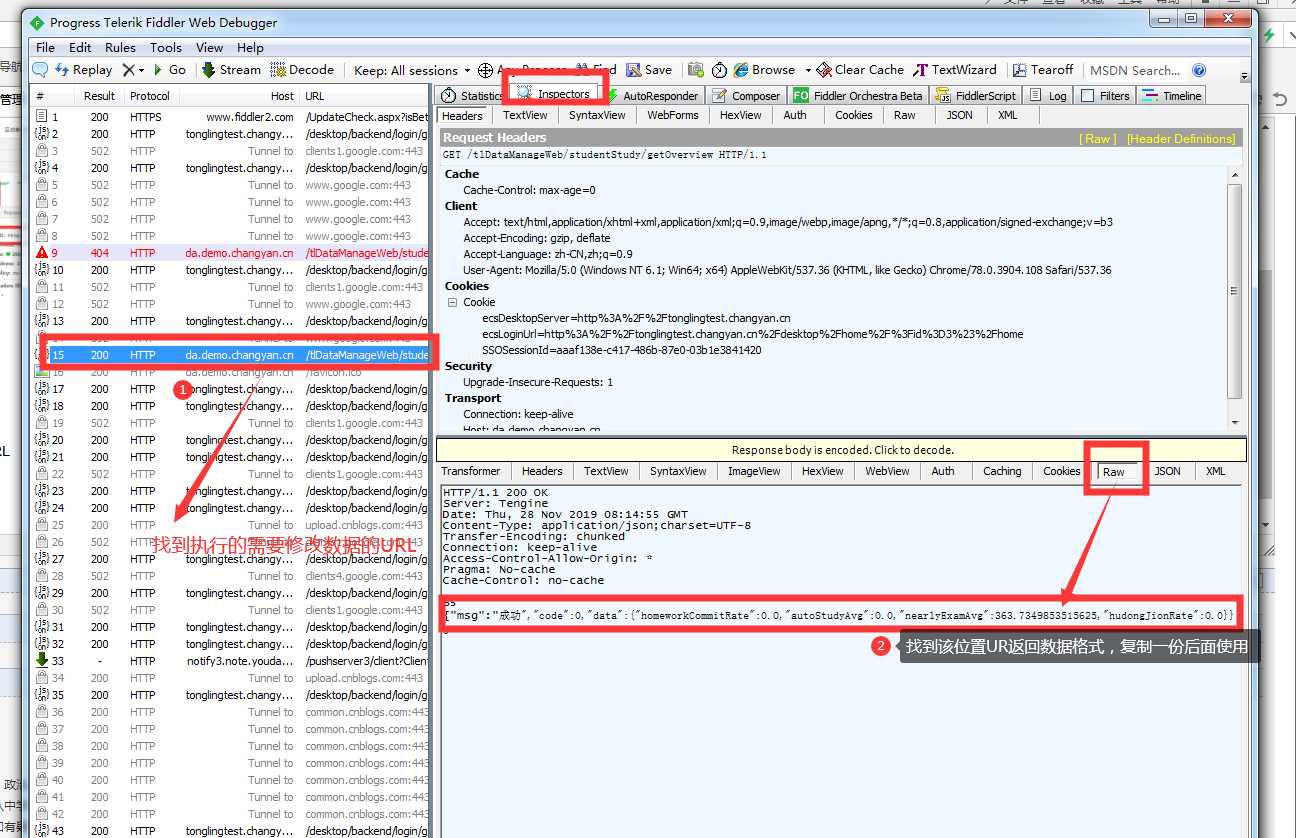Click 'Response body is encoded. Click to decode' bar

pyautogui.click(x=842, y=450)
